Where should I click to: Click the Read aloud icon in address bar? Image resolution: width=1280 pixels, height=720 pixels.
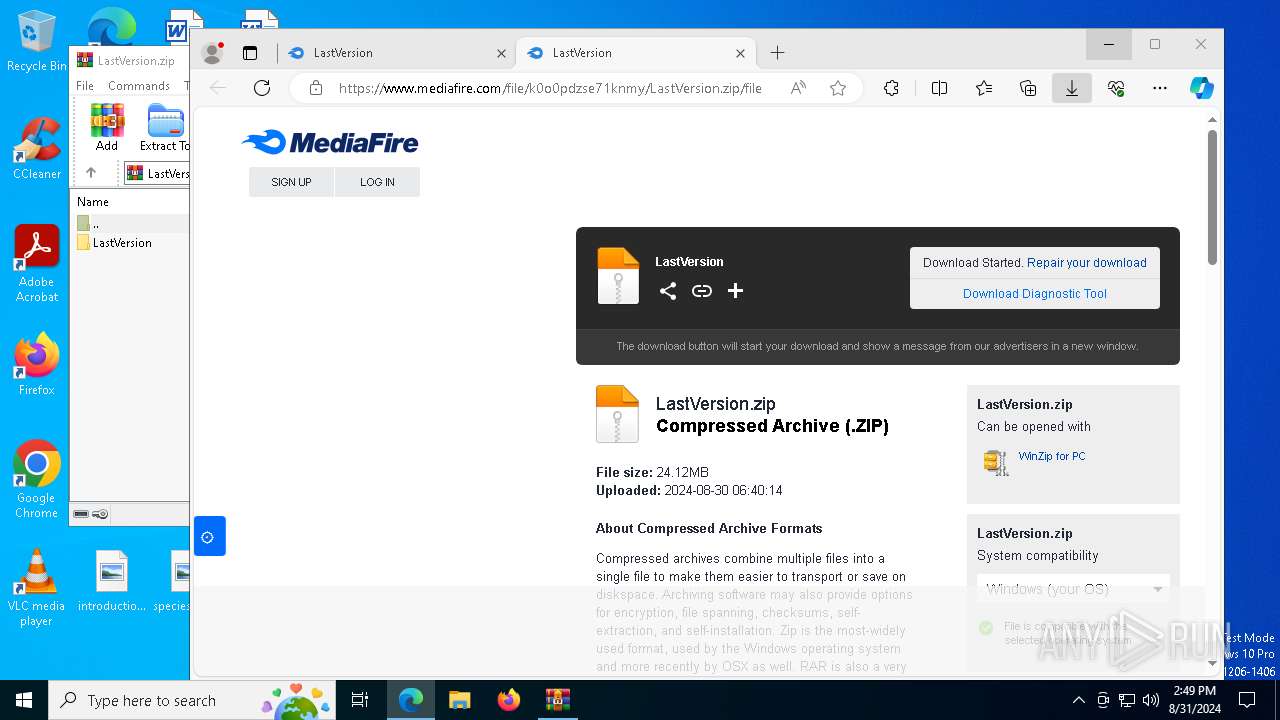coord(798,88)
